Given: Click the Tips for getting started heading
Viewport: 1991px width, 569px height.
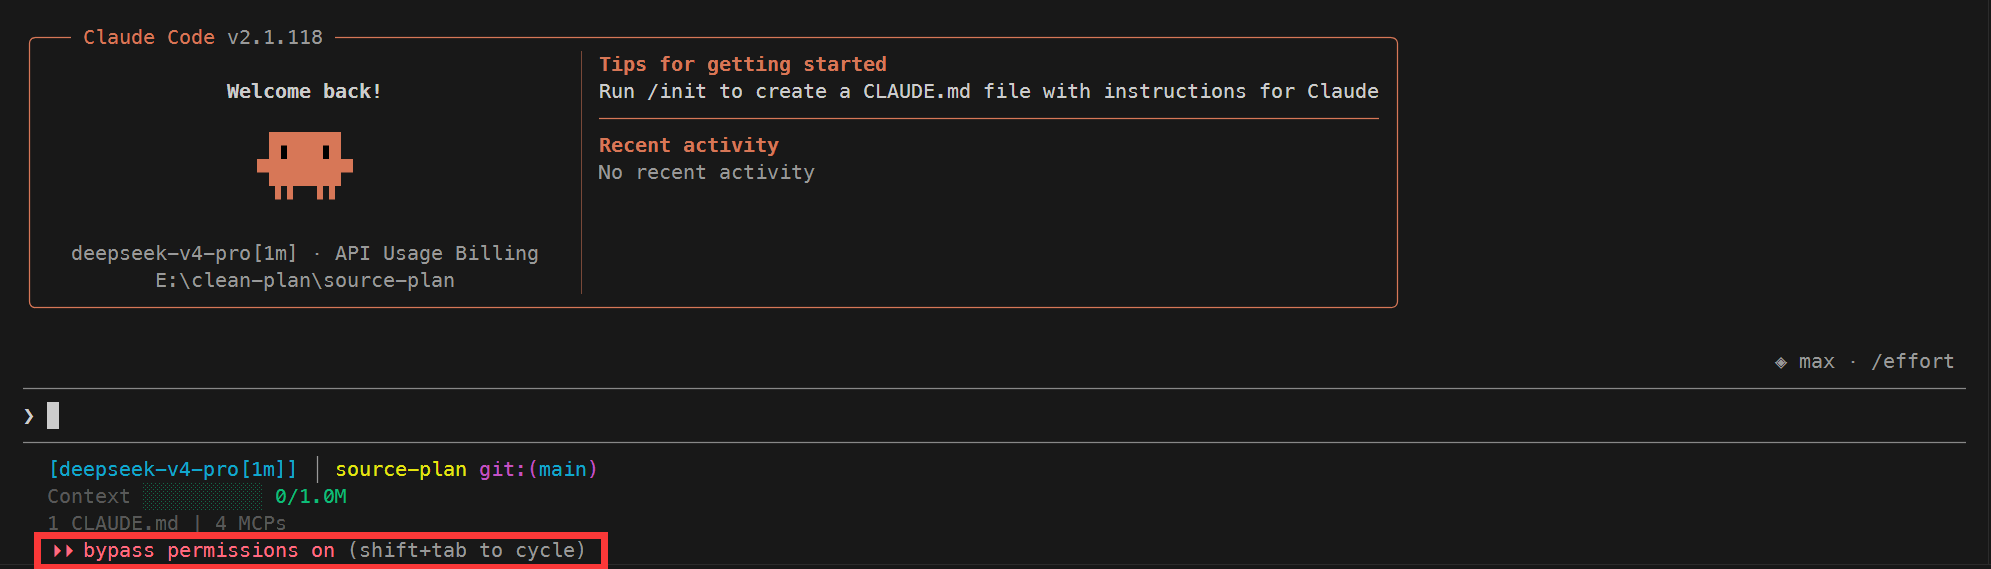Looking at the screenshot, I should pyautogui.click(x=743, y=65).
